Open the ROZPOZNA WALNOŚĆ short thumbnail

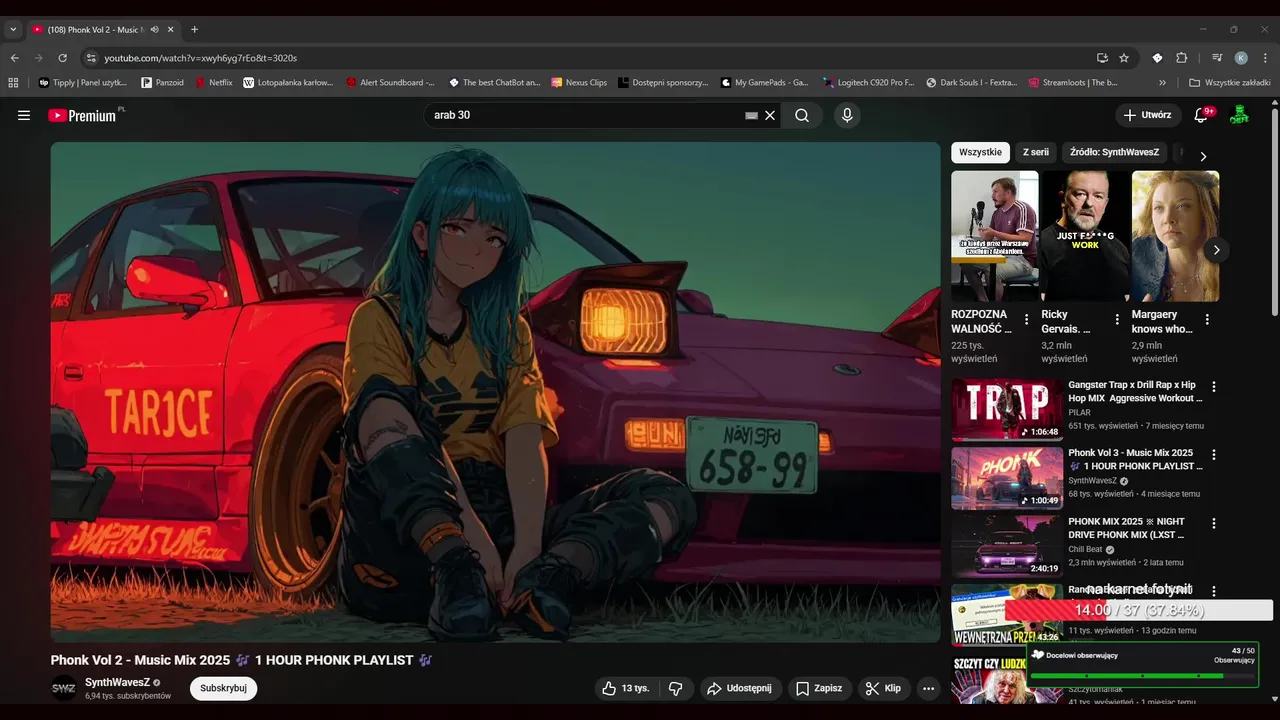pyautogui.click(x=994, y=236)
